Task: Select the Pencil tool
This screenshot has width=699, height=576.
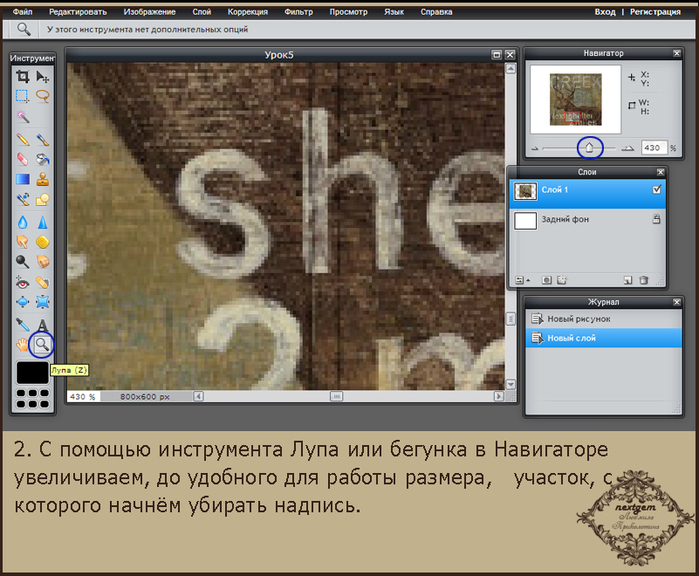Action: [22, 140]
